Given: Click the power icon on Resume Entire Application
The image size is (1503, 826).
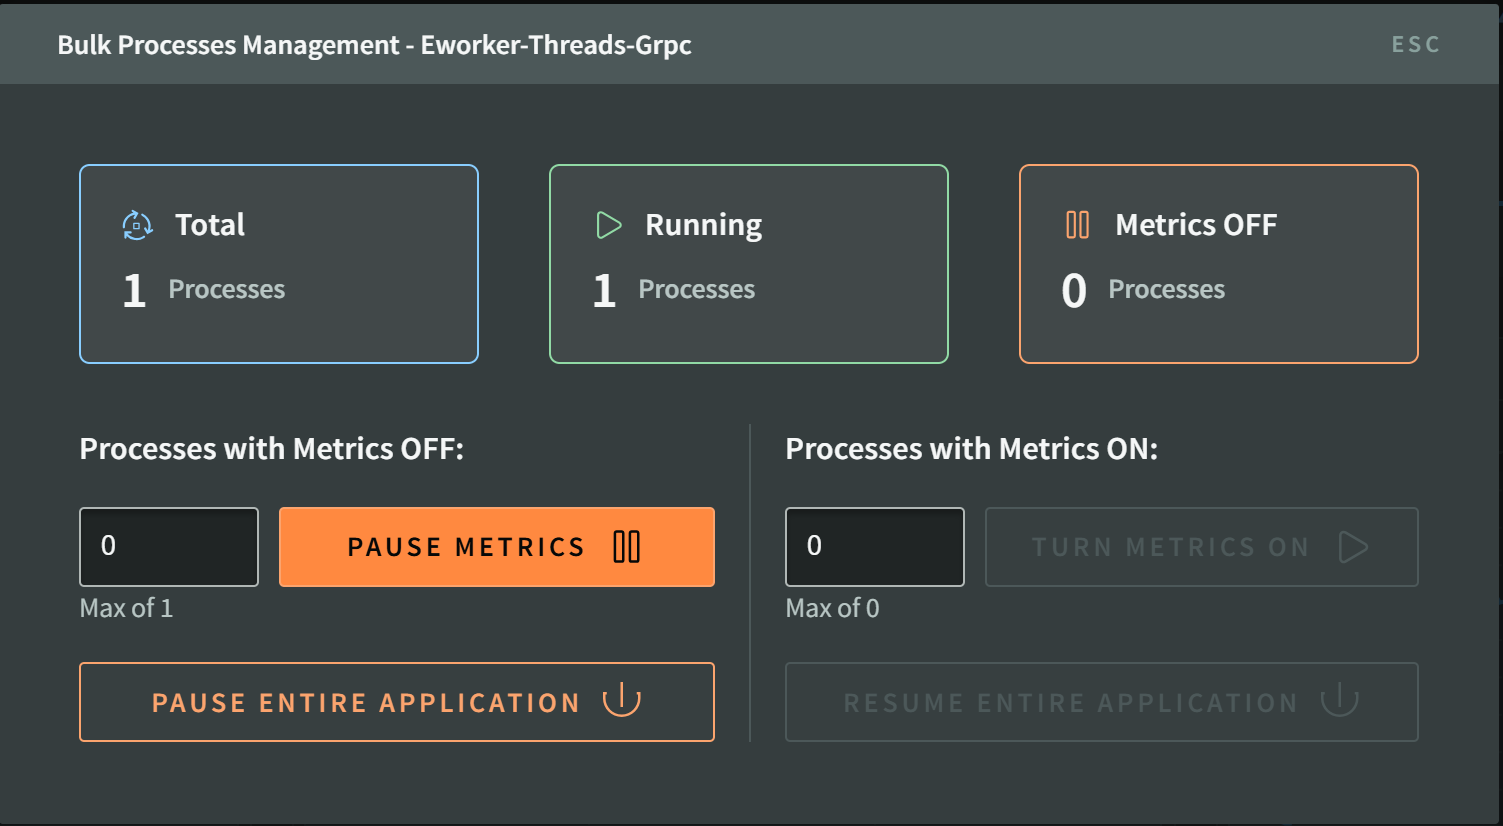Looking at the screenshot, I should pyautogui.click(x=1339, y=701).
